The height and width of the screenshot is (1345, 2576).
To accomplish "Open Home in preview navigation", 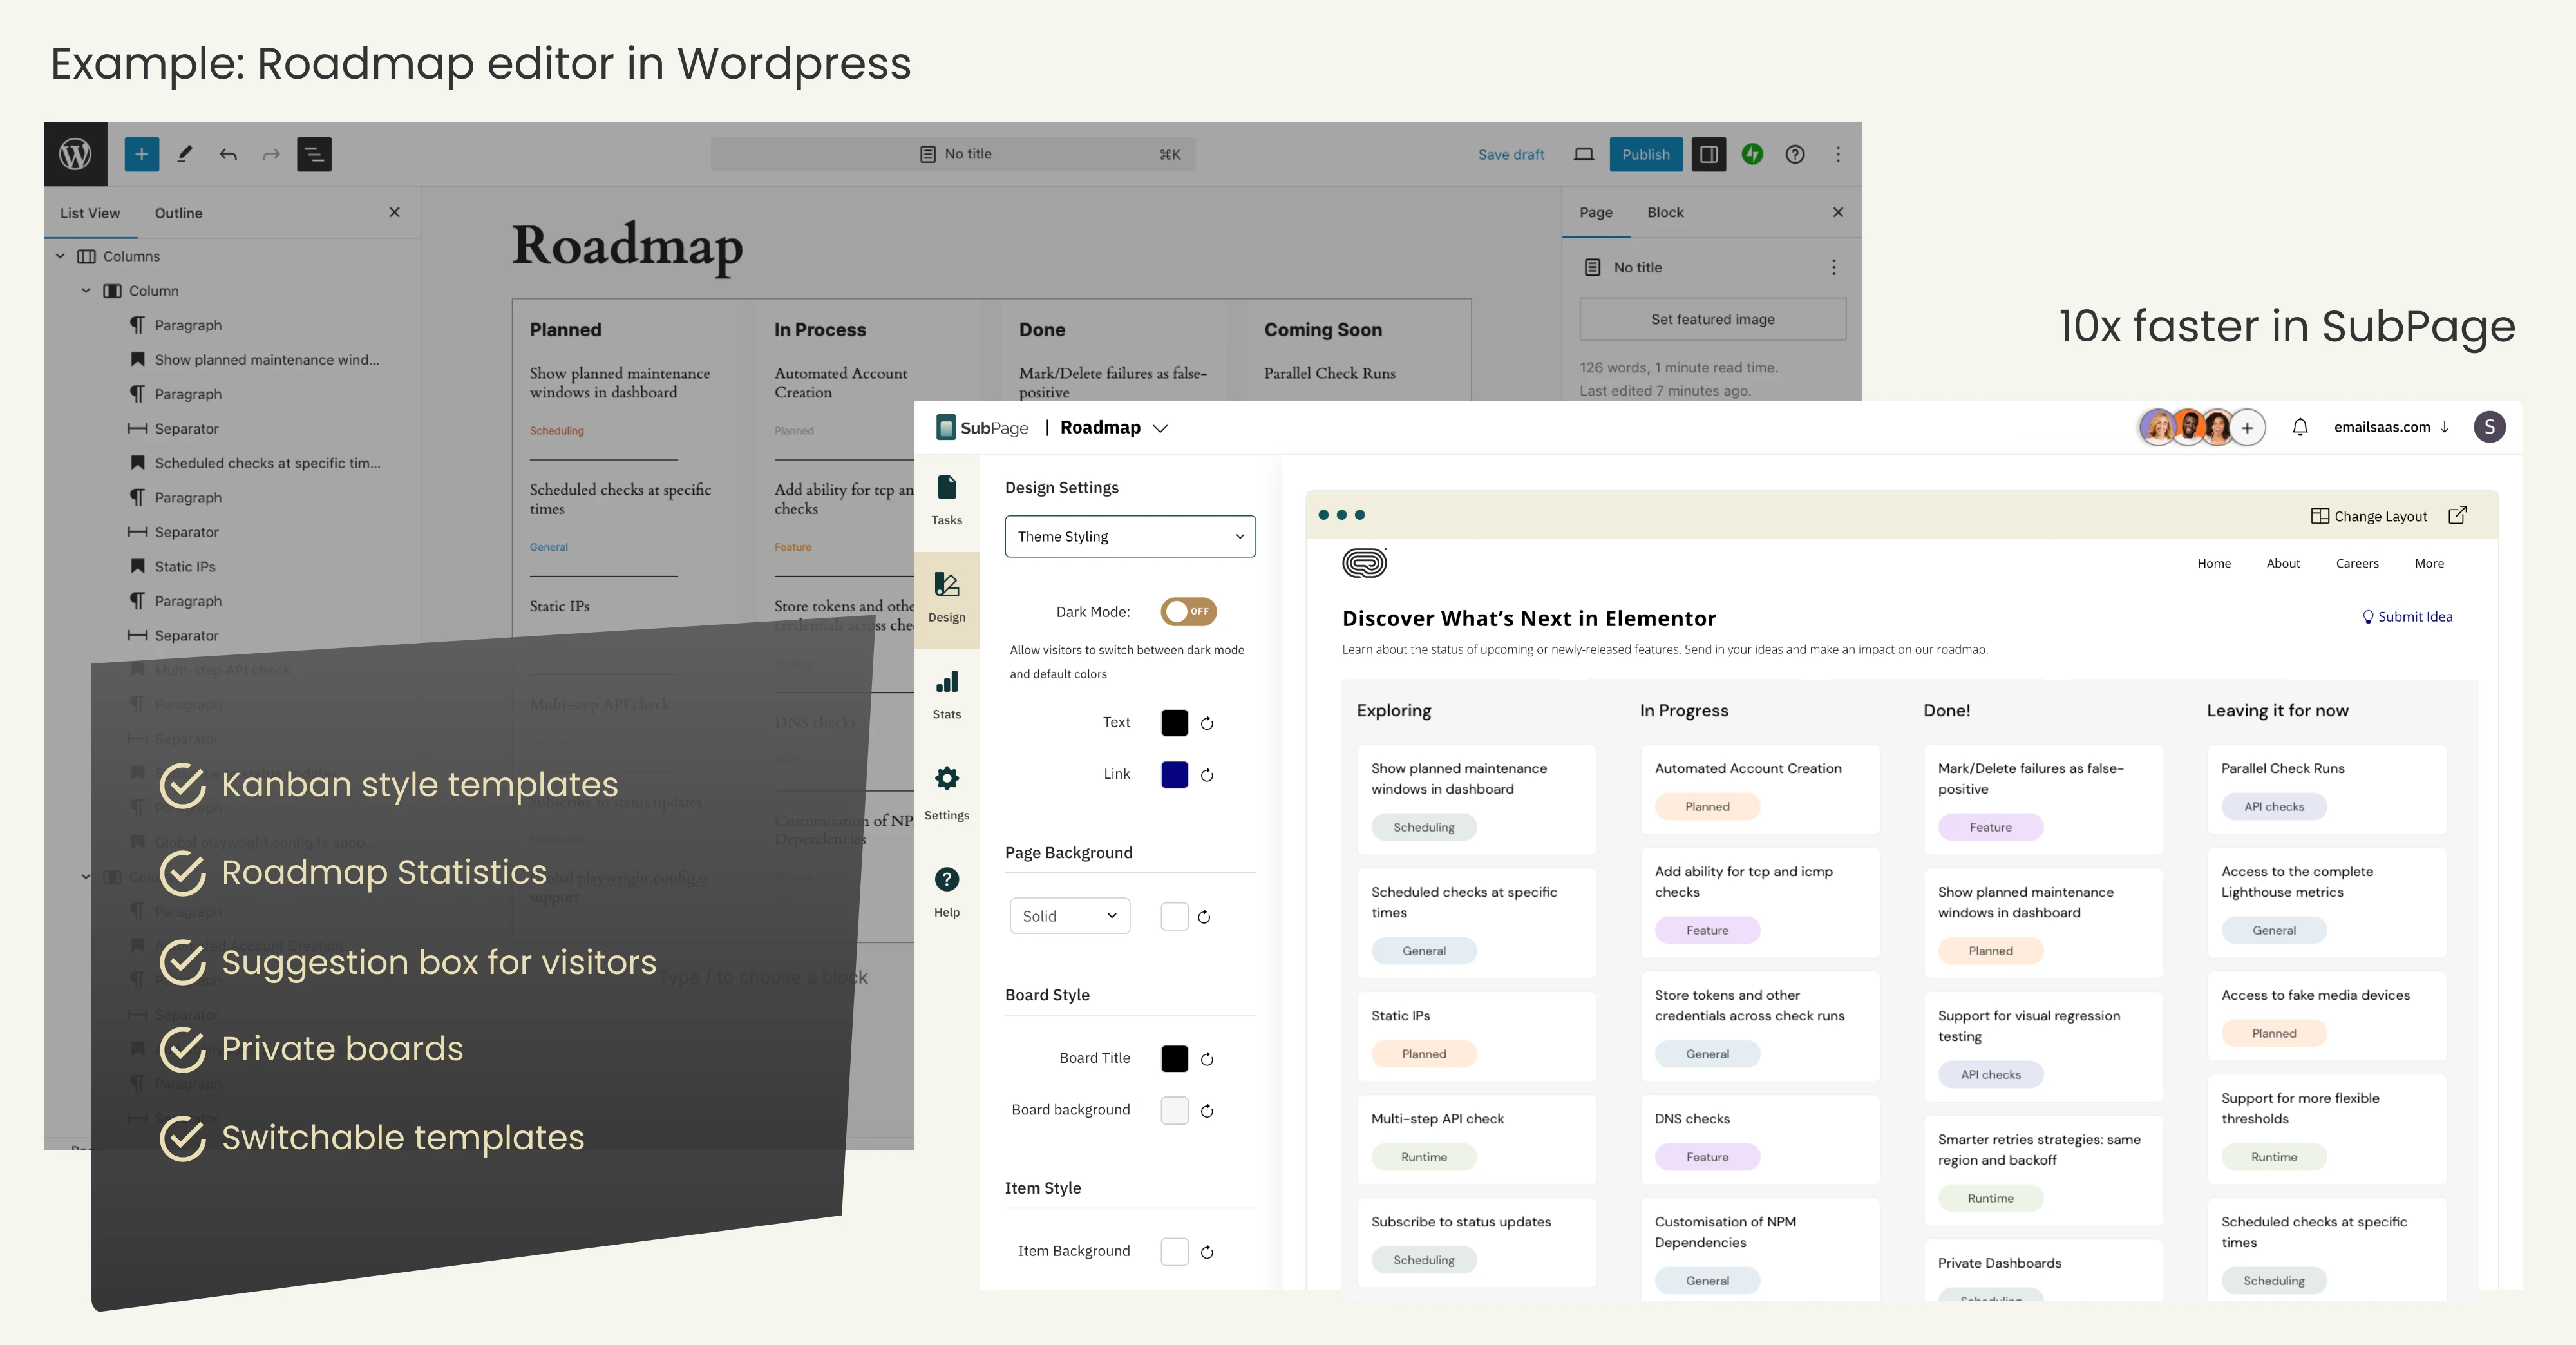I will click(2214, 564).
